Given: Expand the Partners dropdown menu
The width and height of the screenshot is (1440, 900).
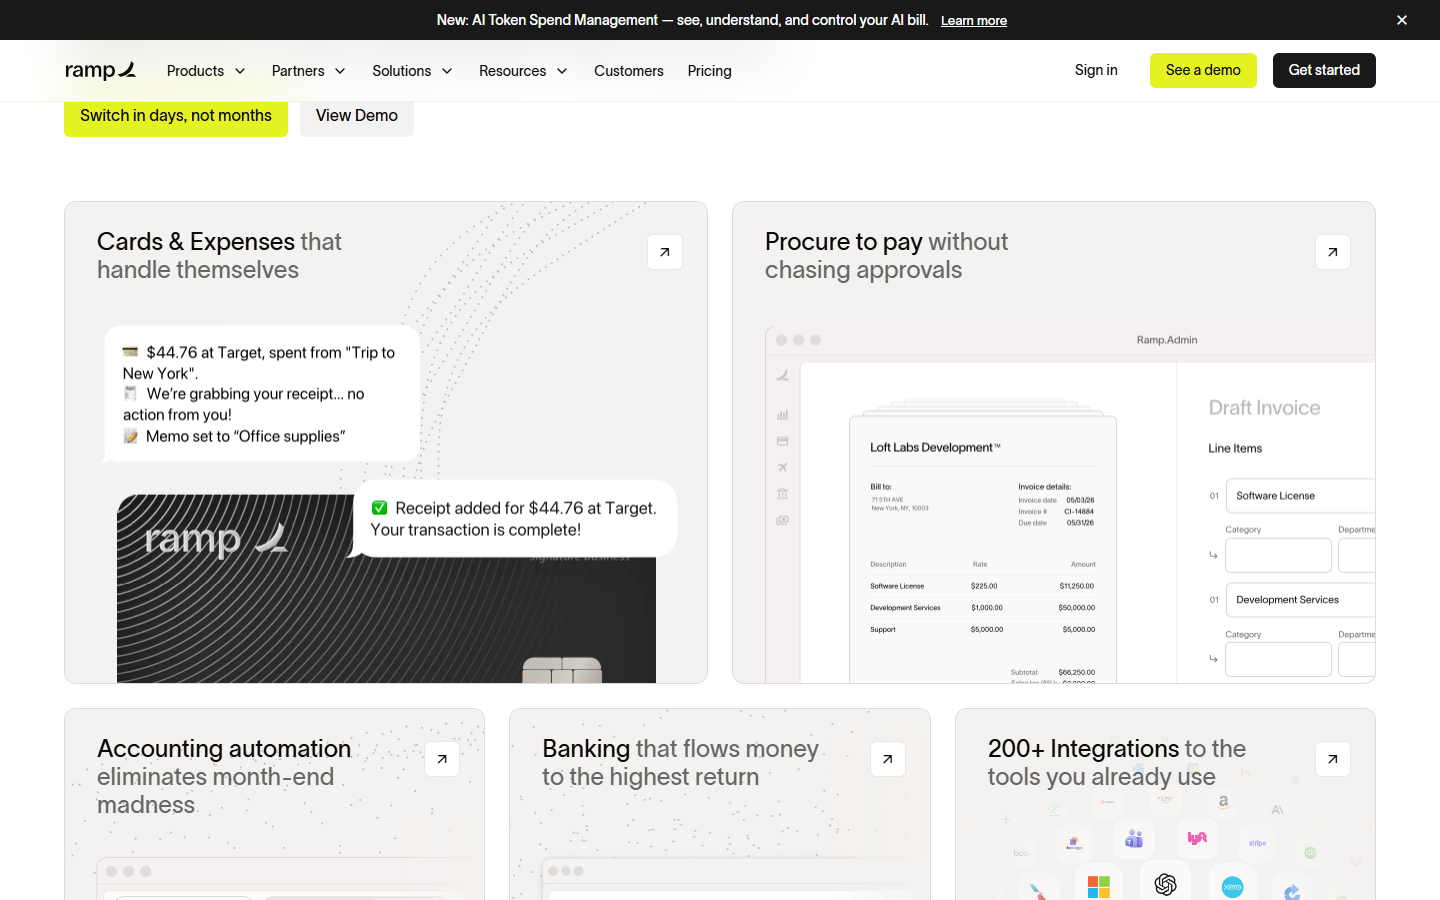Looking at the screenshot, I should point(309,71).
